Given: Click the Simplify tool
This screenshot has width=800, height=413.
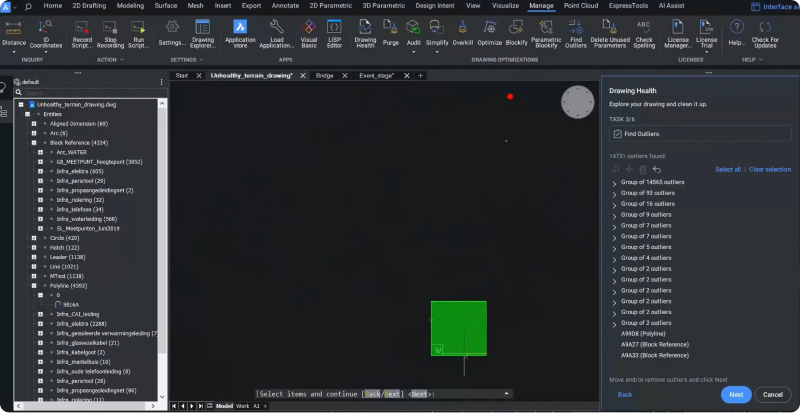Looking at the screenshot, I should point(437,32).
